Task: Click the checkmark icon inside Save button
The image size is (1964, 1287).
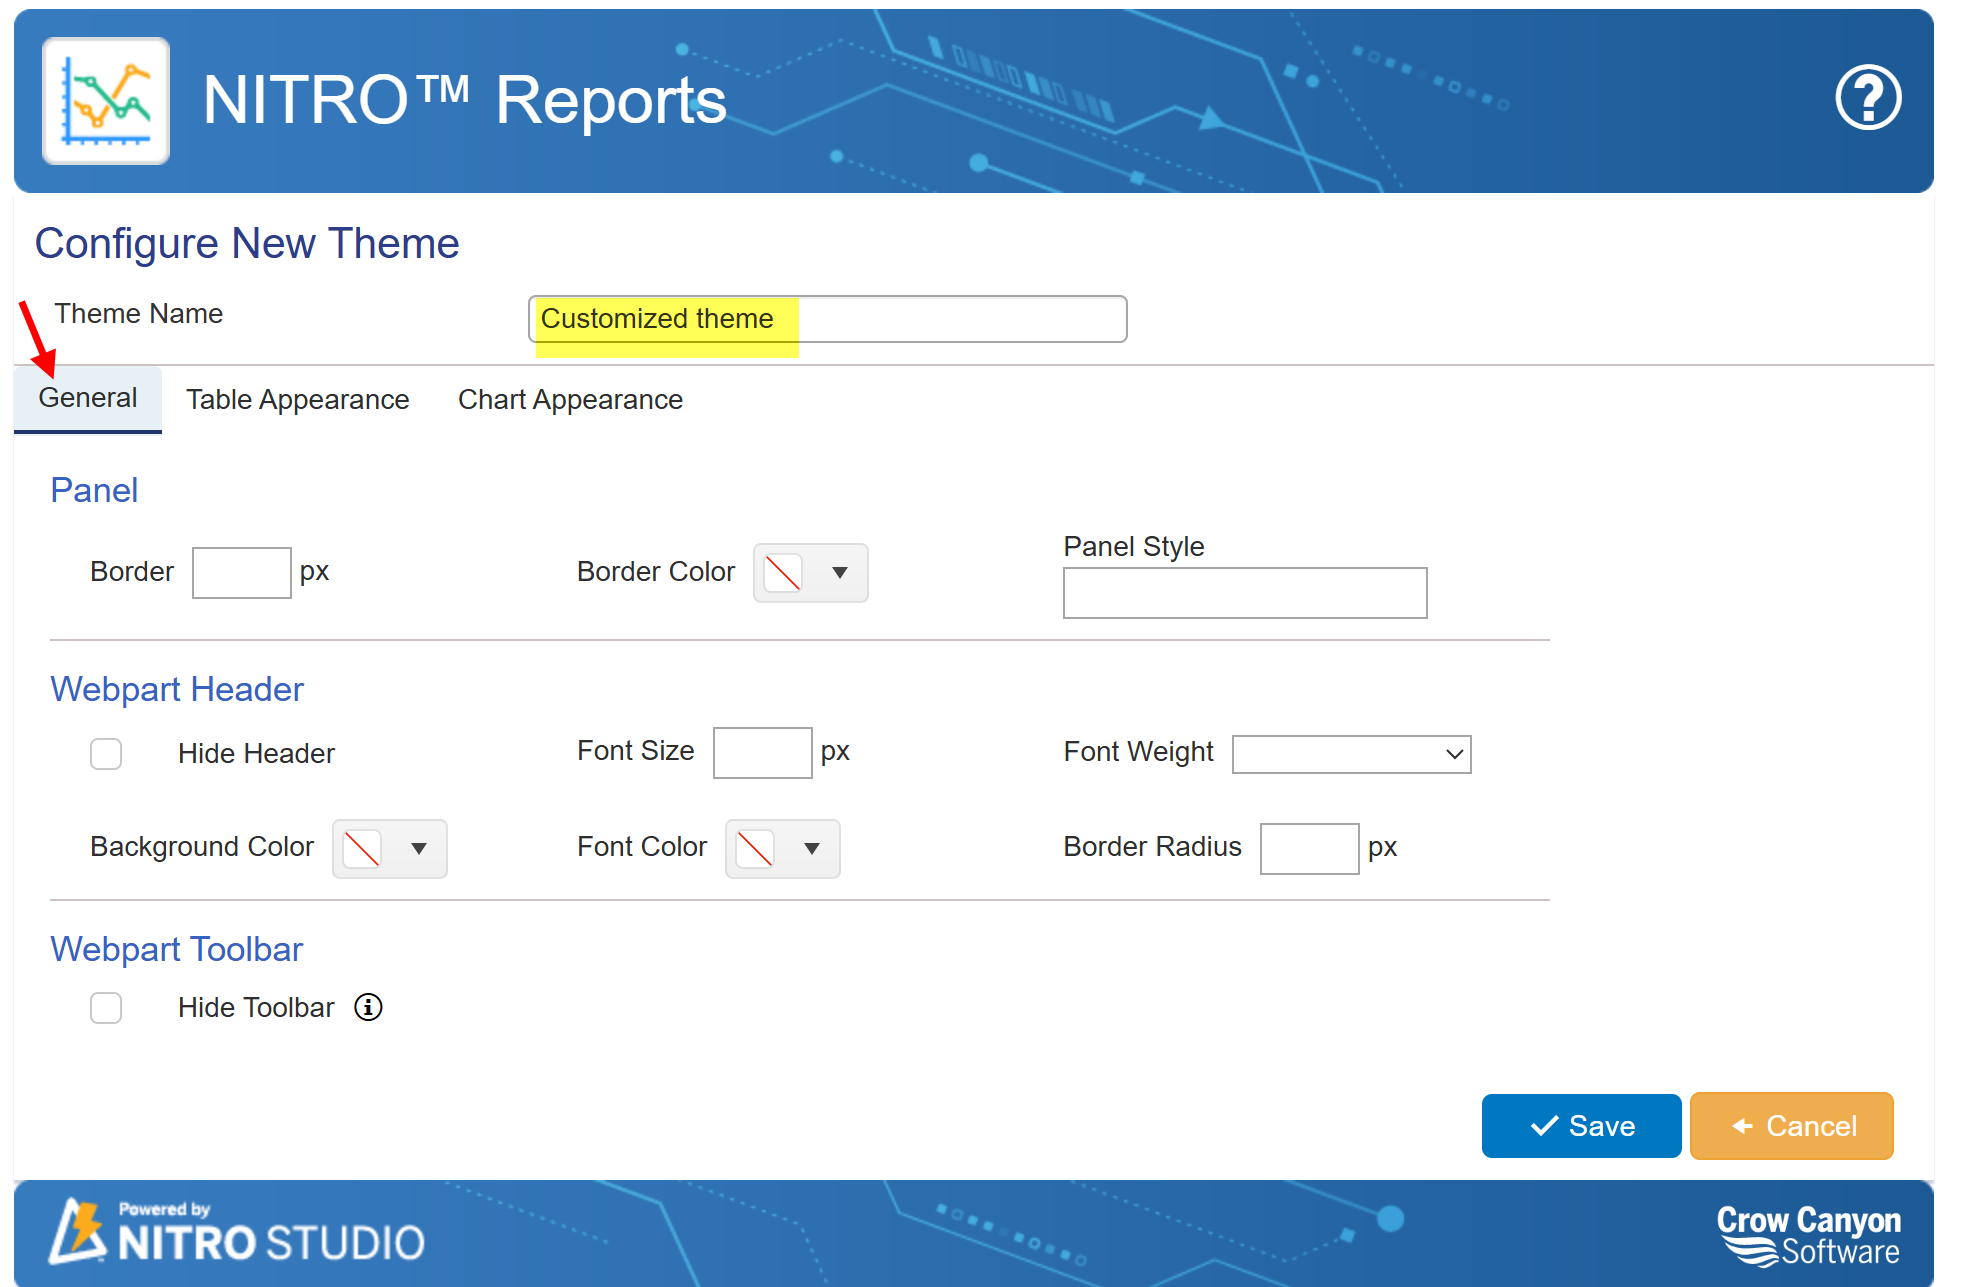Action: [1541, 1125]
